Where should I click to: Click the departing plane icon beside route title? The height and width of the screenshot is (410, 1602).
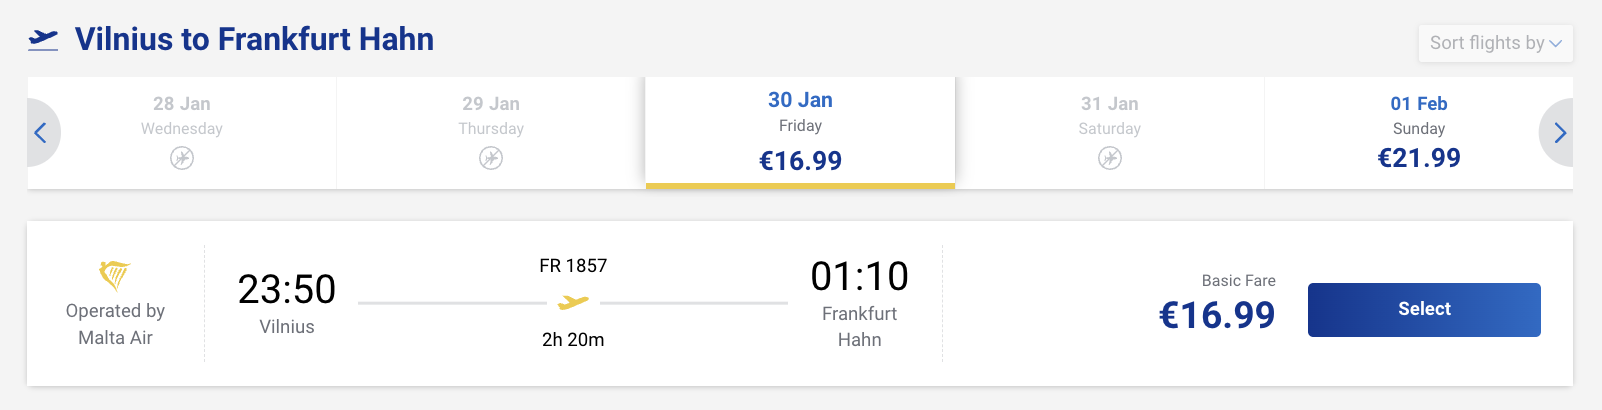pos(43,39)
